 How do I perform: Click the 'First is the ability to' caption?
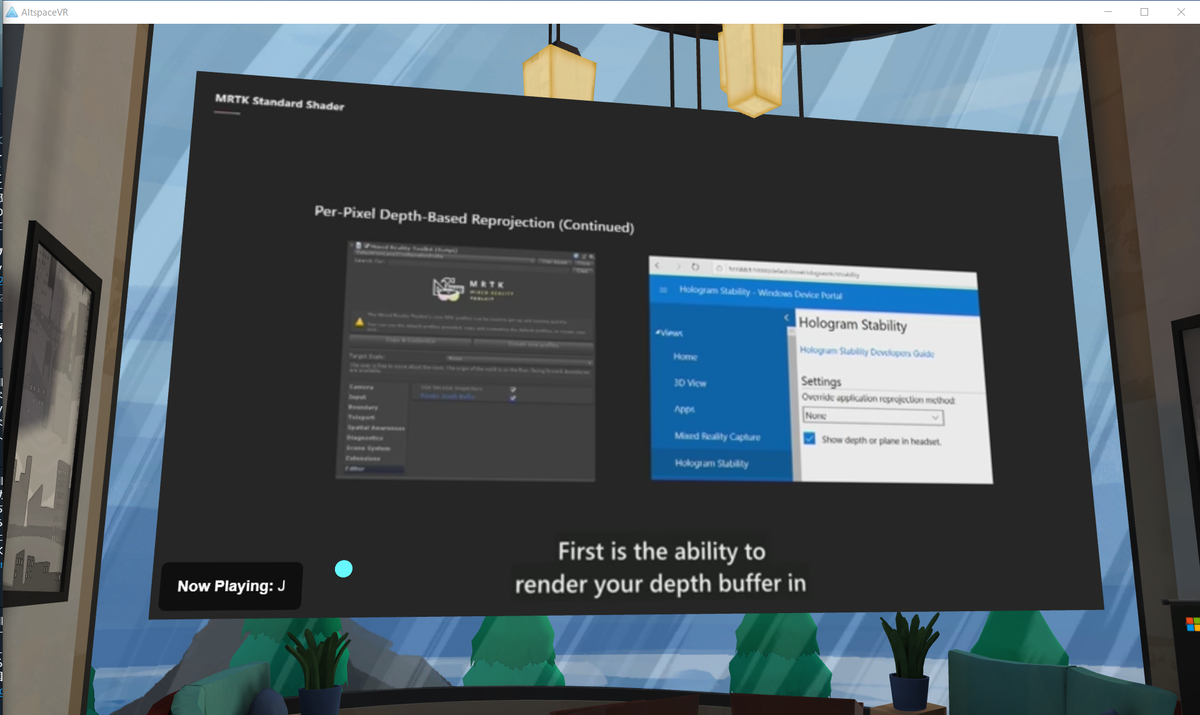click(x=661, y=551)
